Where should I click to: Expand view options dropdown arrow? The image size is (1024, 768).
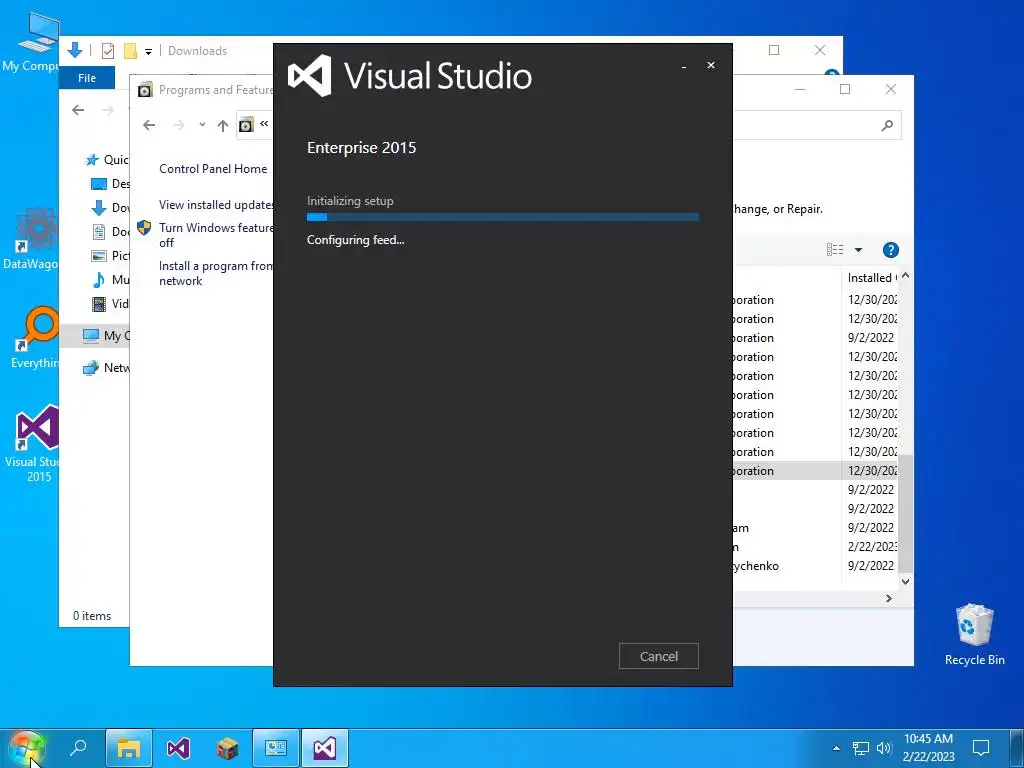(x=858, y=249)
